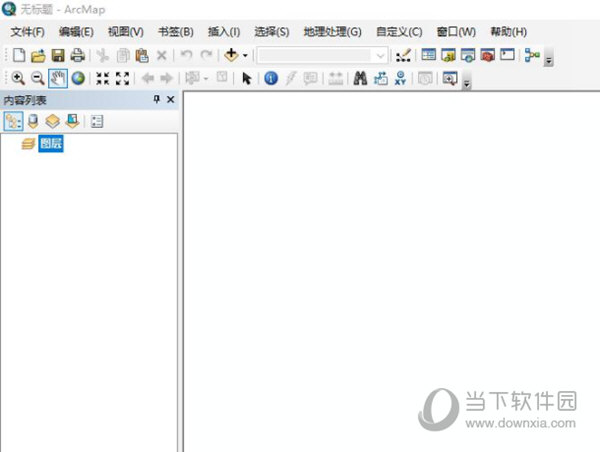This screenshot has width=600, height=452.
Task: Open the Catalog window
Action: pos(448,55)
